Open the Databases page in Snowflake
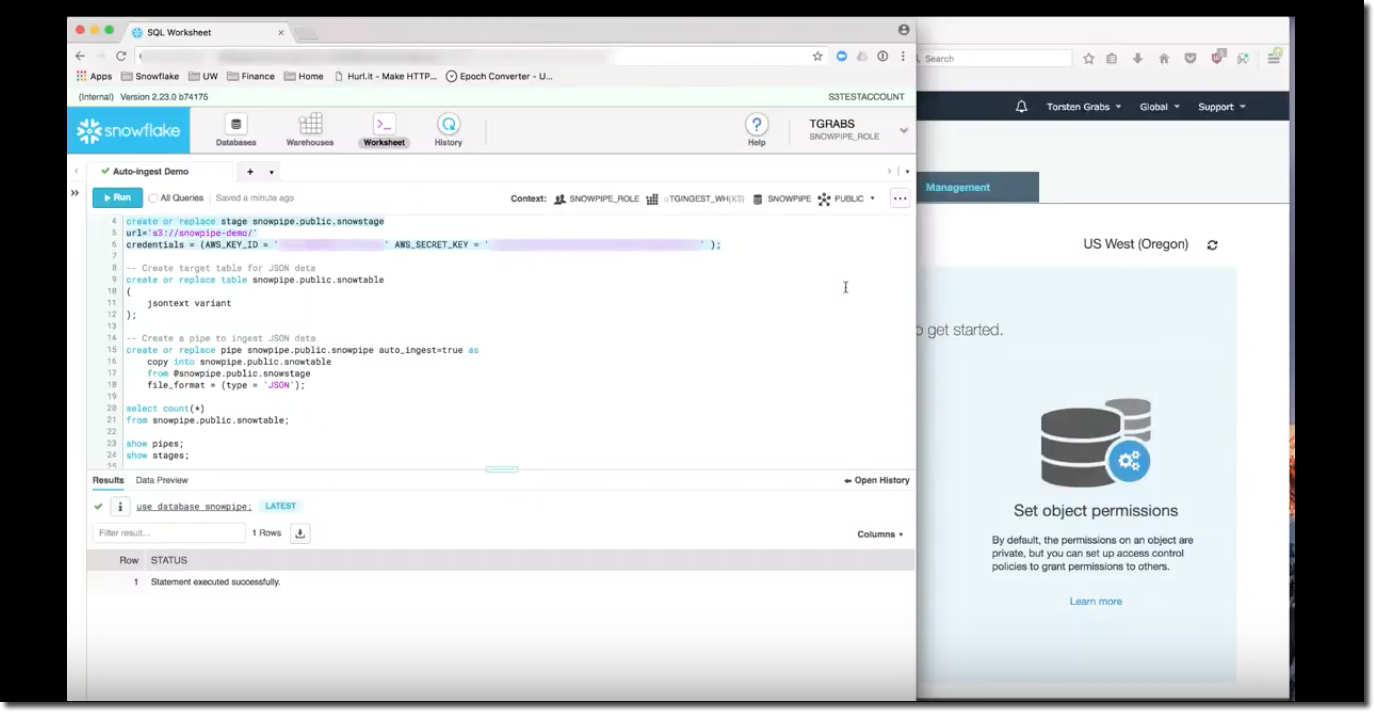Image resolution: width=1374 pixels, height=712 pixels. [236, 131]
